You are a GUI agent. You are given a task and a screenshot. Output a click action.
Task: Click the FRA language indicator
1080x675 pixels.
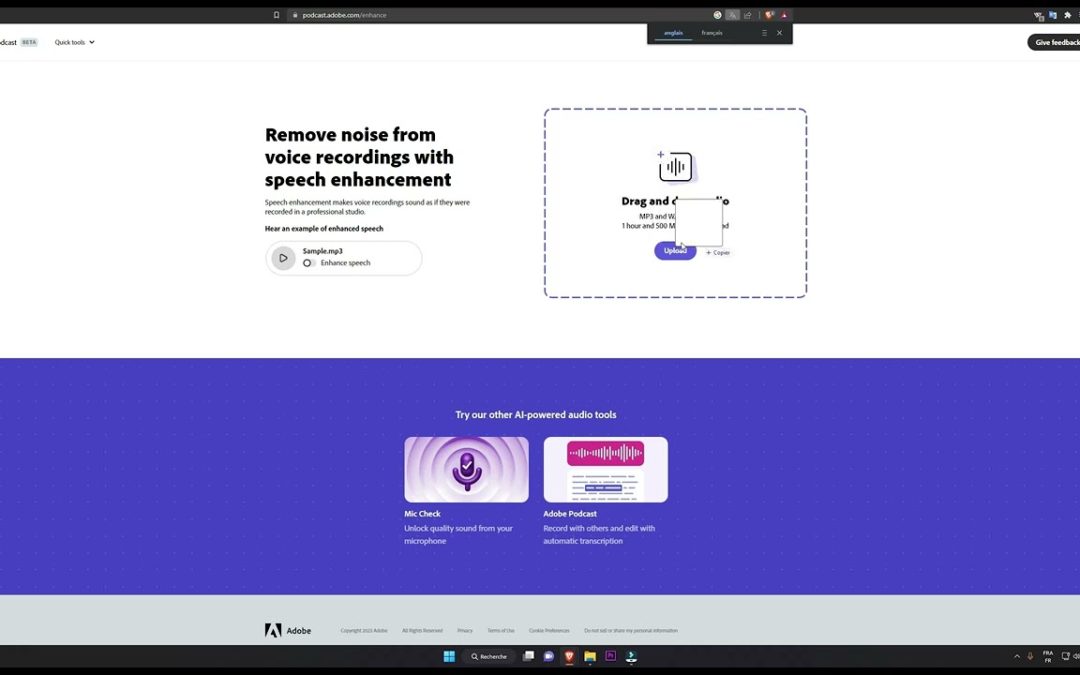click(x=1048, y=656)
